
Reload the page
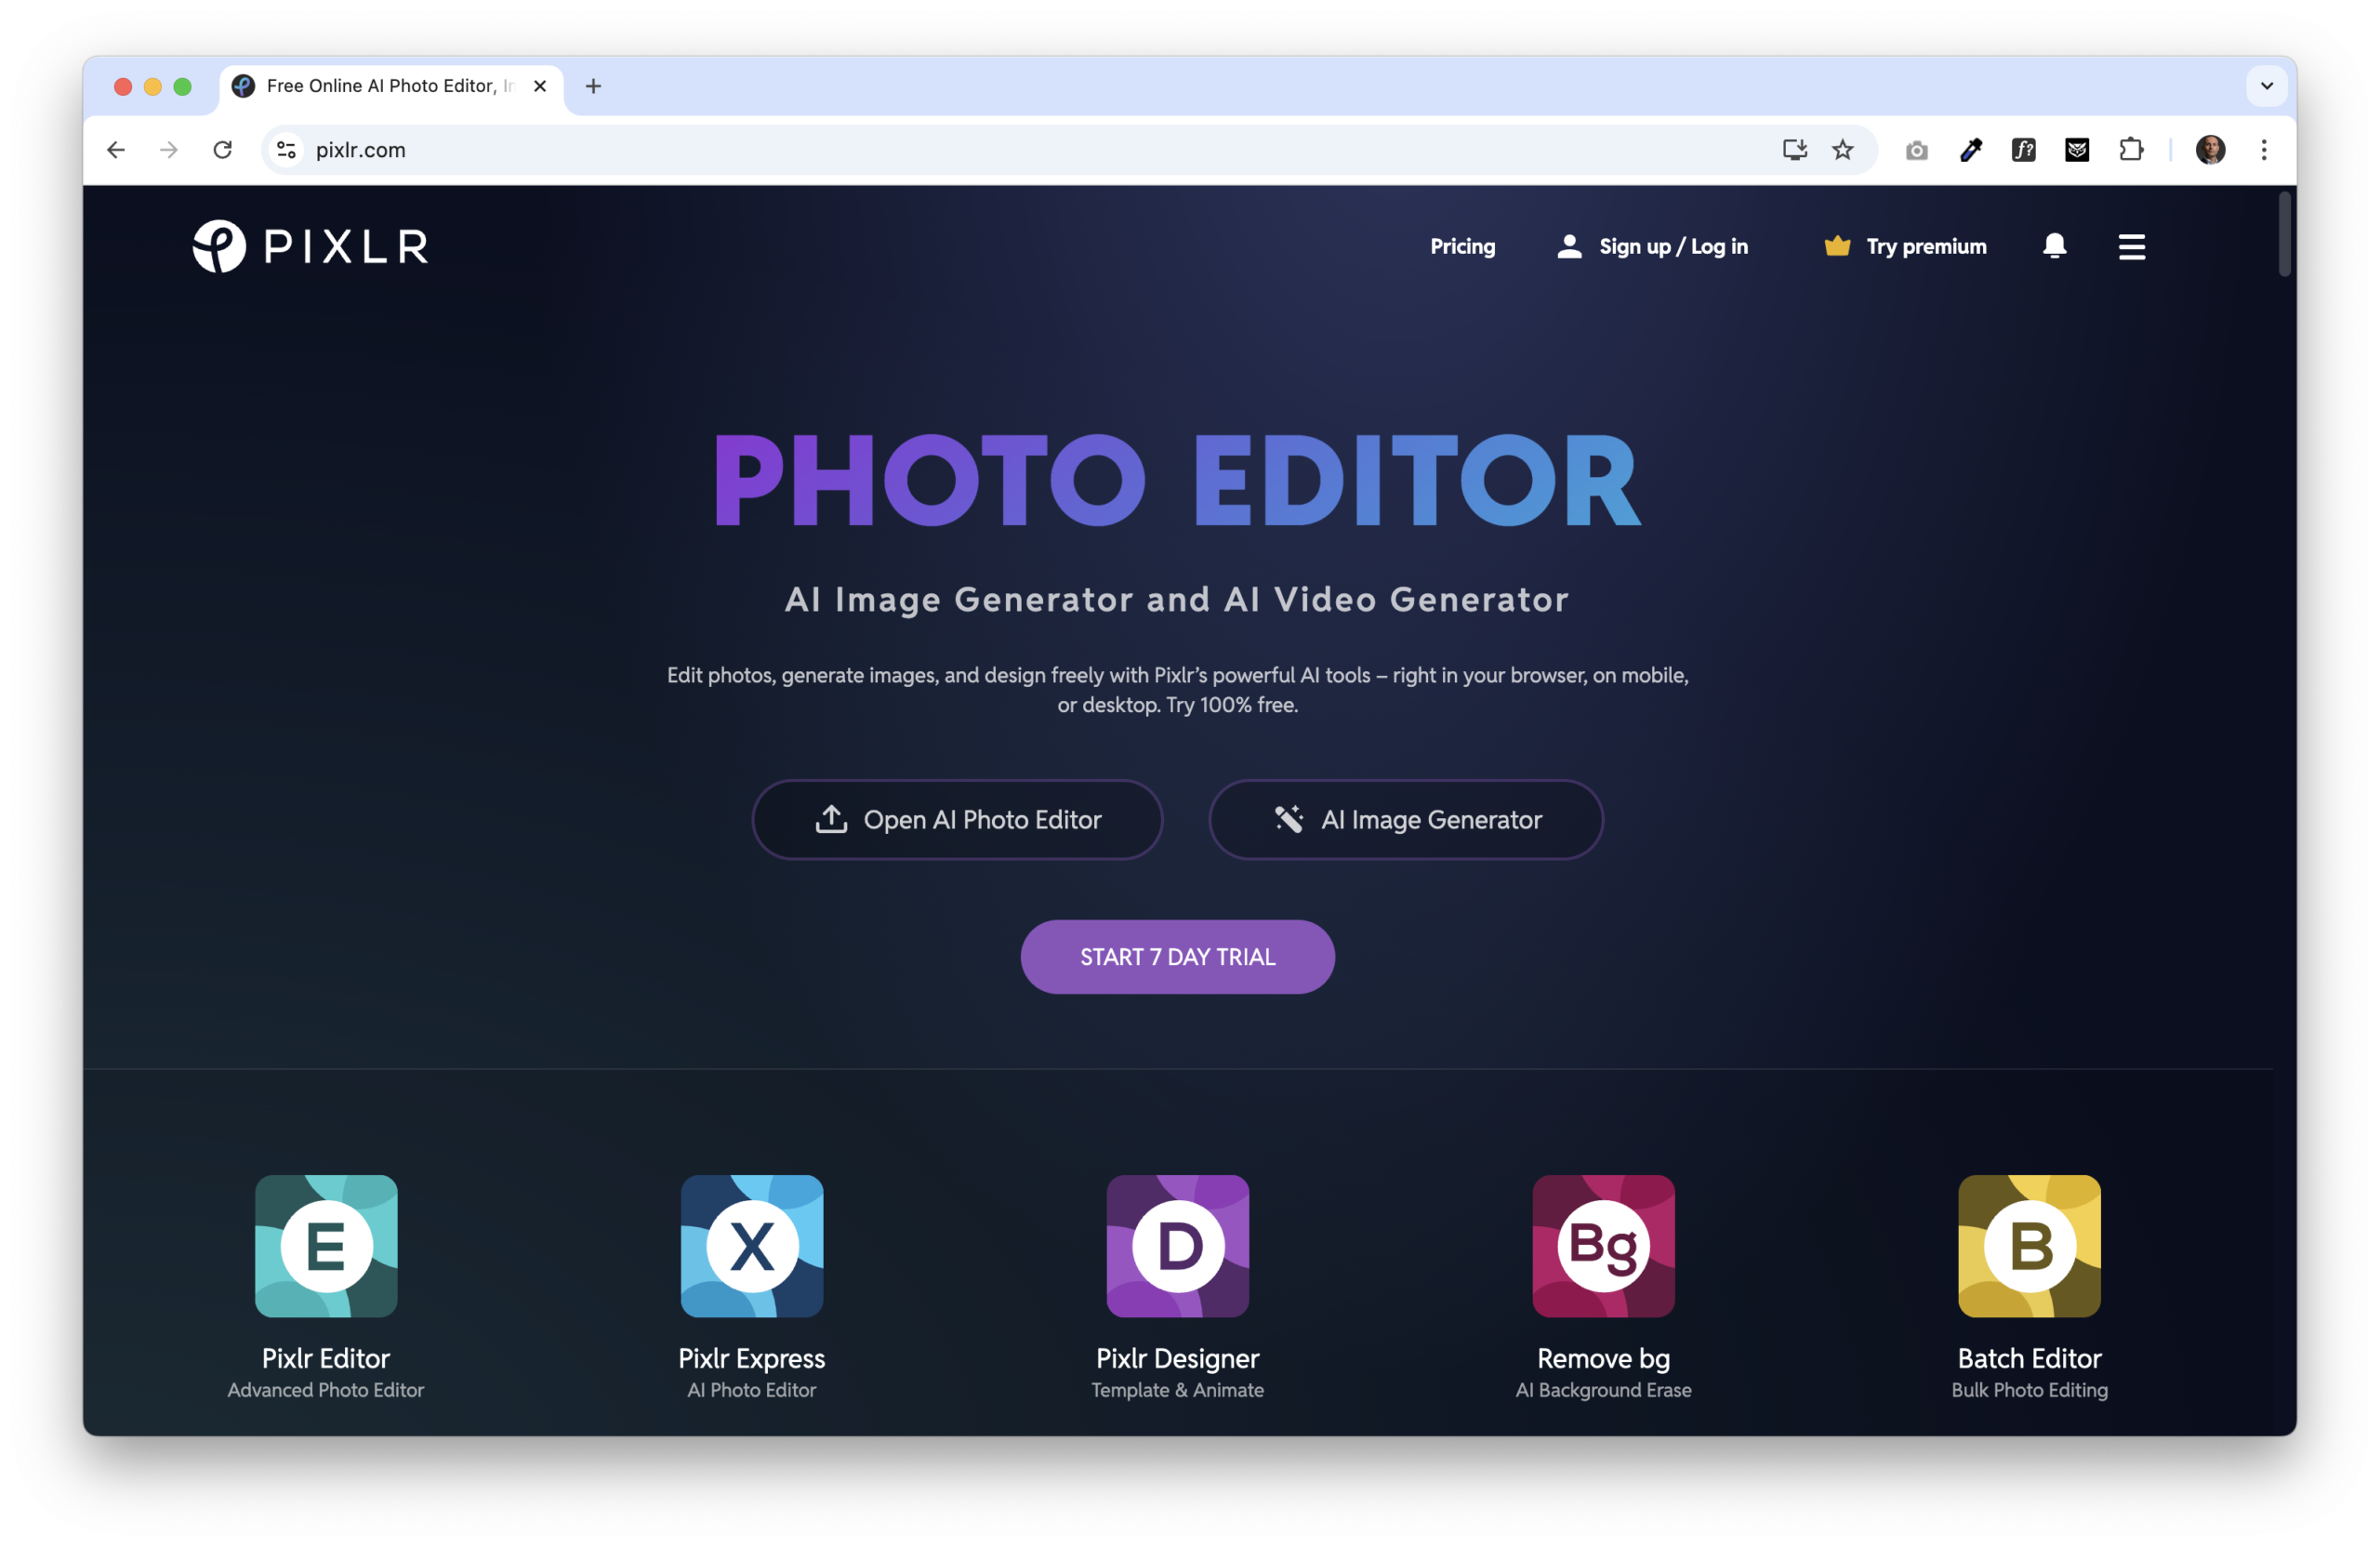tap(223, 150)
